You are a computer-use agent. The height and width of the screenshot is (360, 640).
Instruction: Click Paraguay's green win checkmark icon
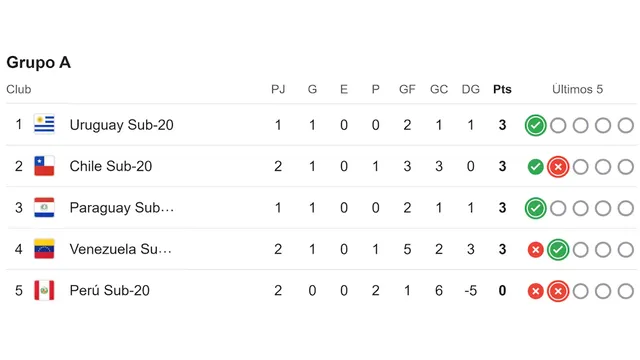point(536,208)
